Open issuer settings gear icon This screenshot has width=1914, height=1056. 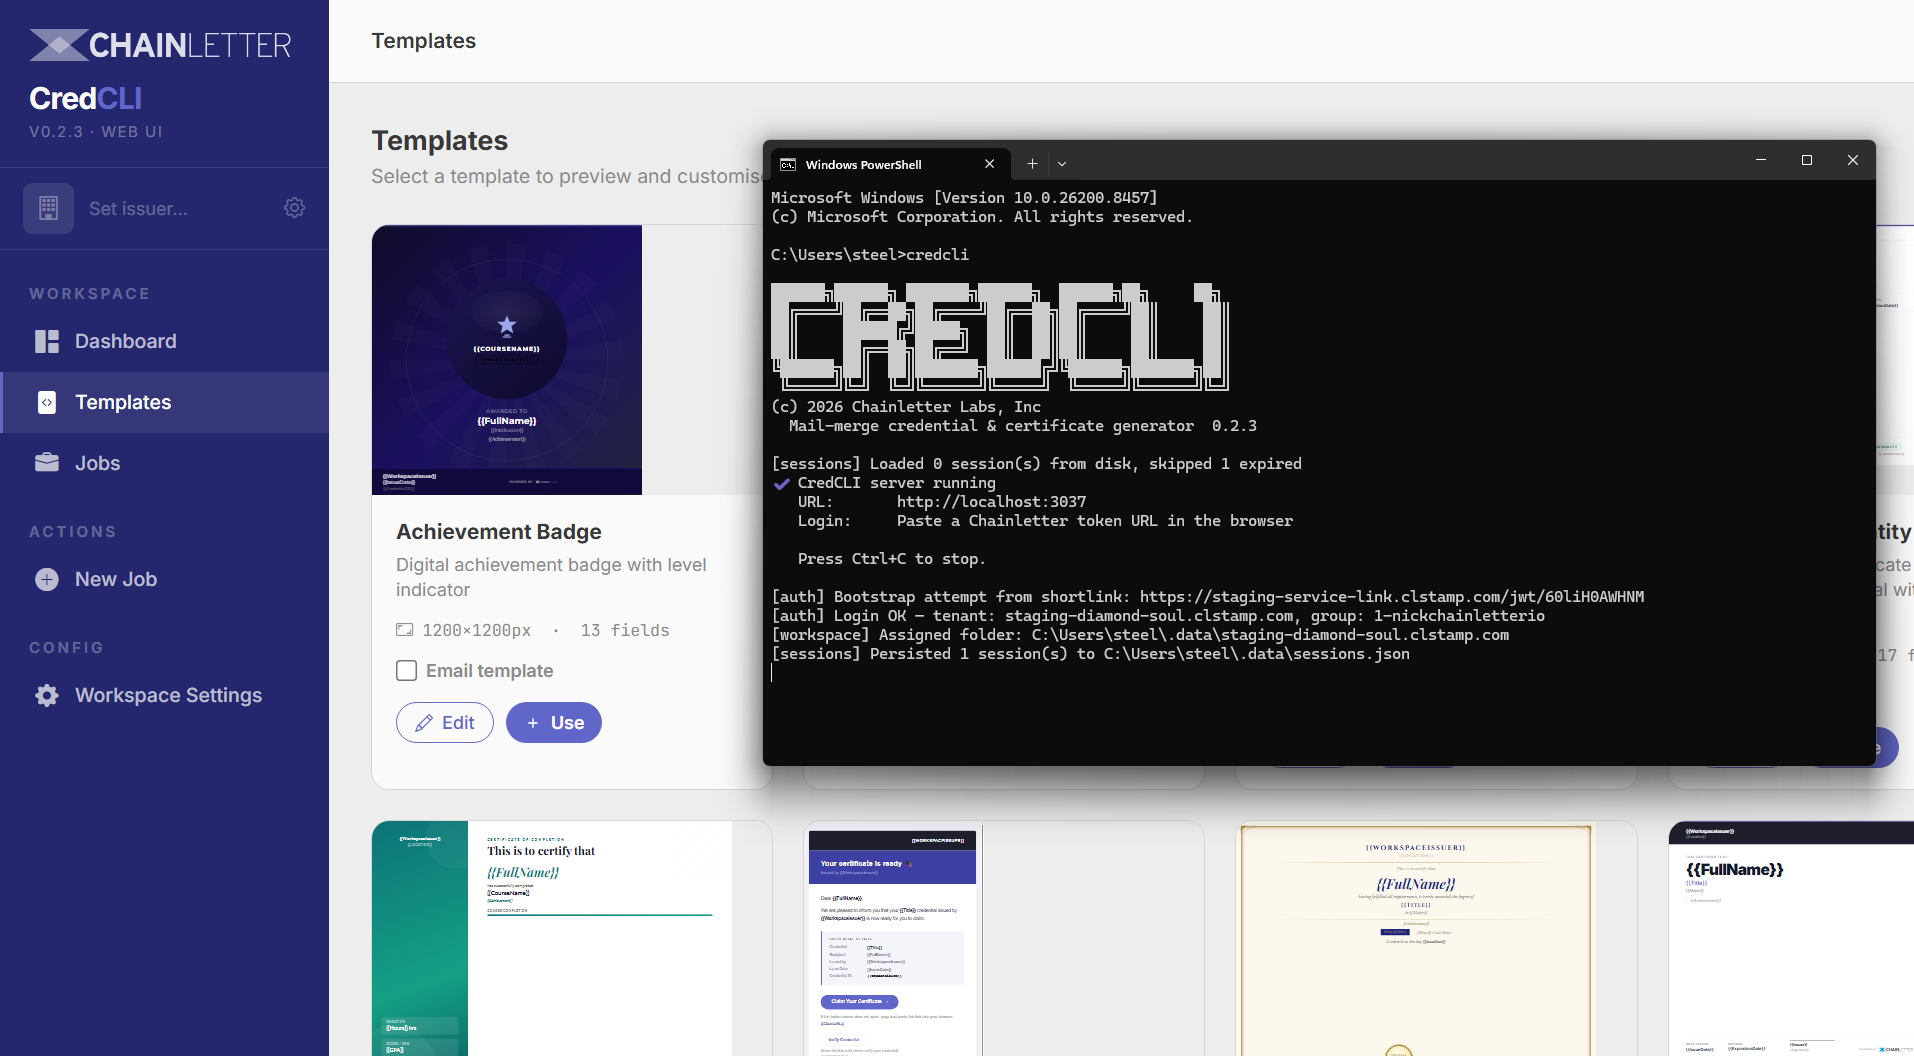point(294,208)
